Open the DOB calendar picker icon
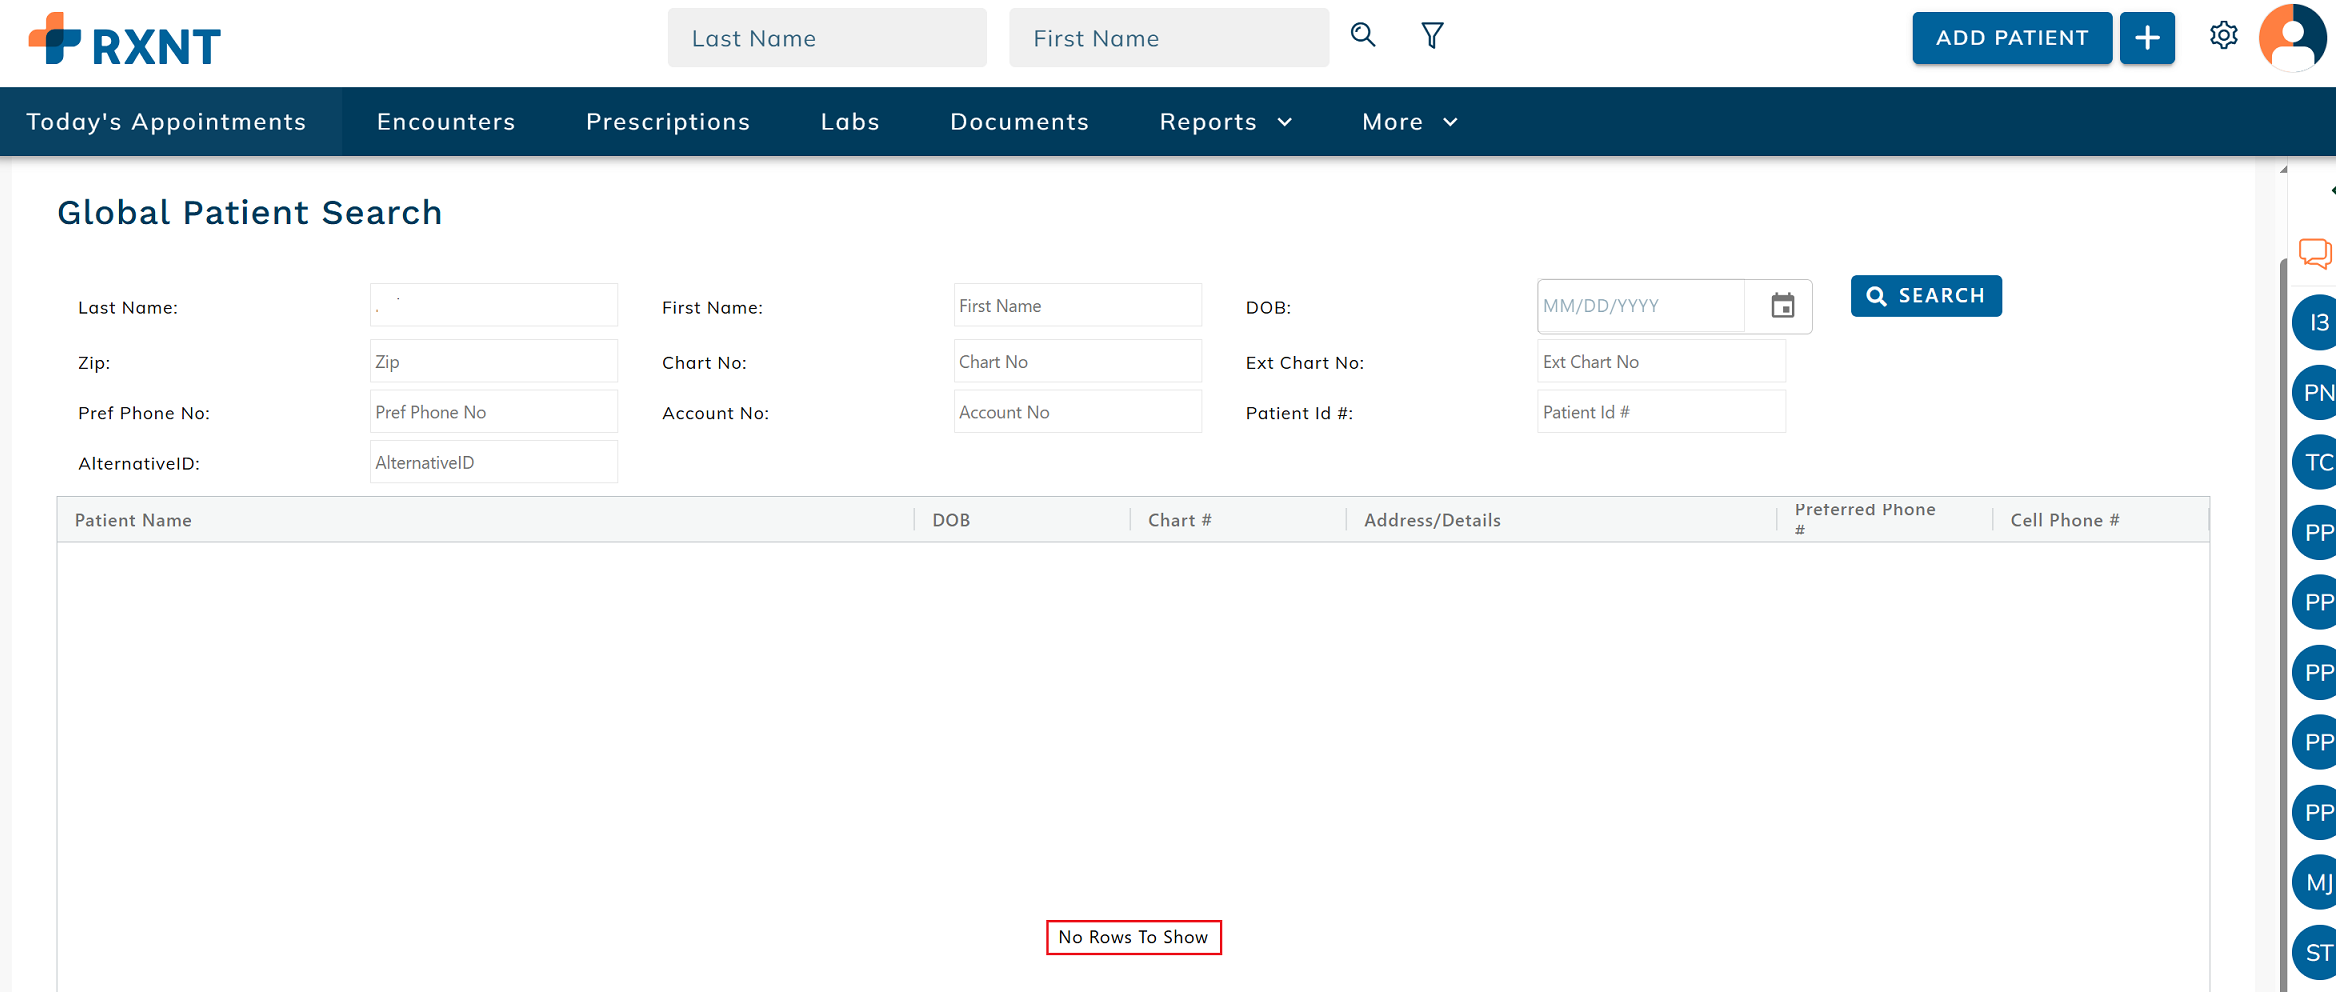 tap(1782, 306)
